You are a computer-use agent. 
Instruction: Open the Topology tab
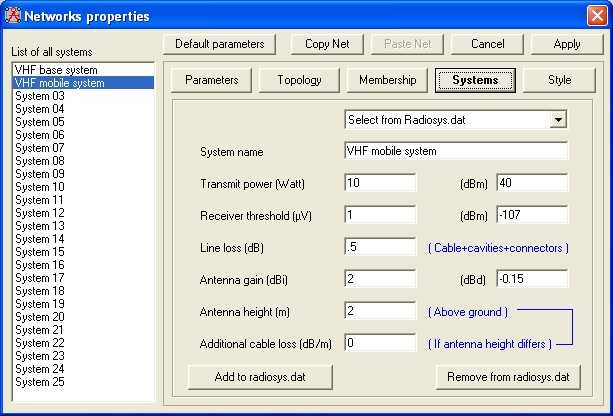point(299,80)
